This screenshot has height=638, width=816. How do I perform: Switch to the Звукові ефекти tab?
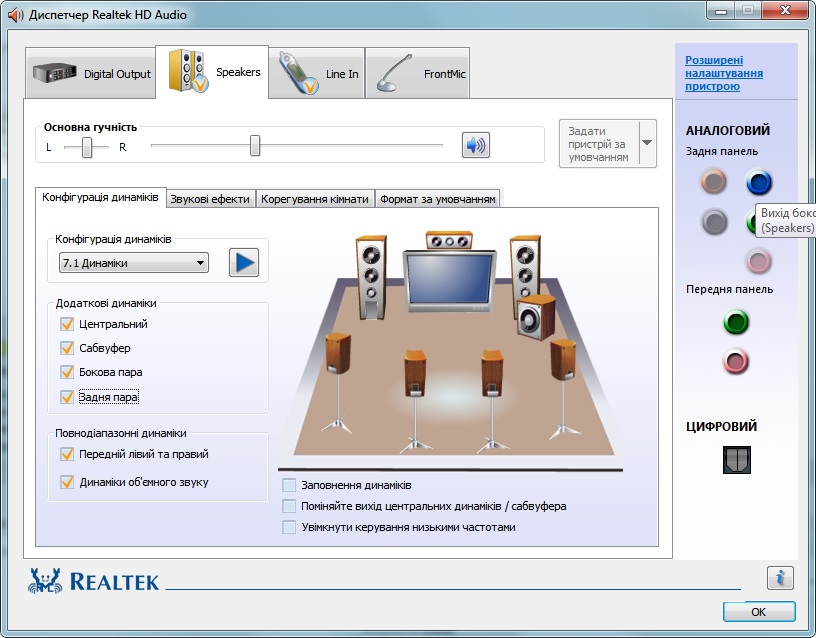click(210, 199)
